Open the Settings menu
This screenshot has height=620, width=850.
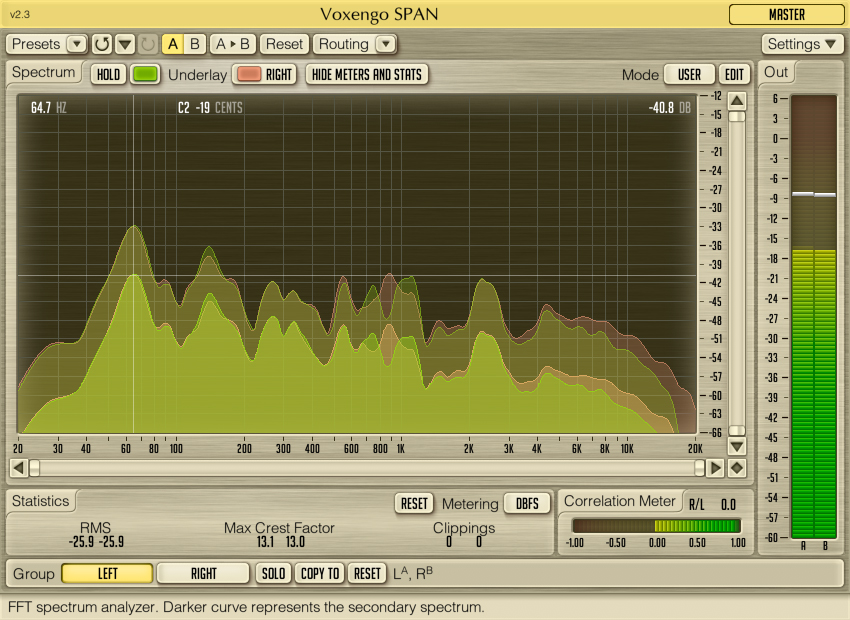[x=802, y=44]
